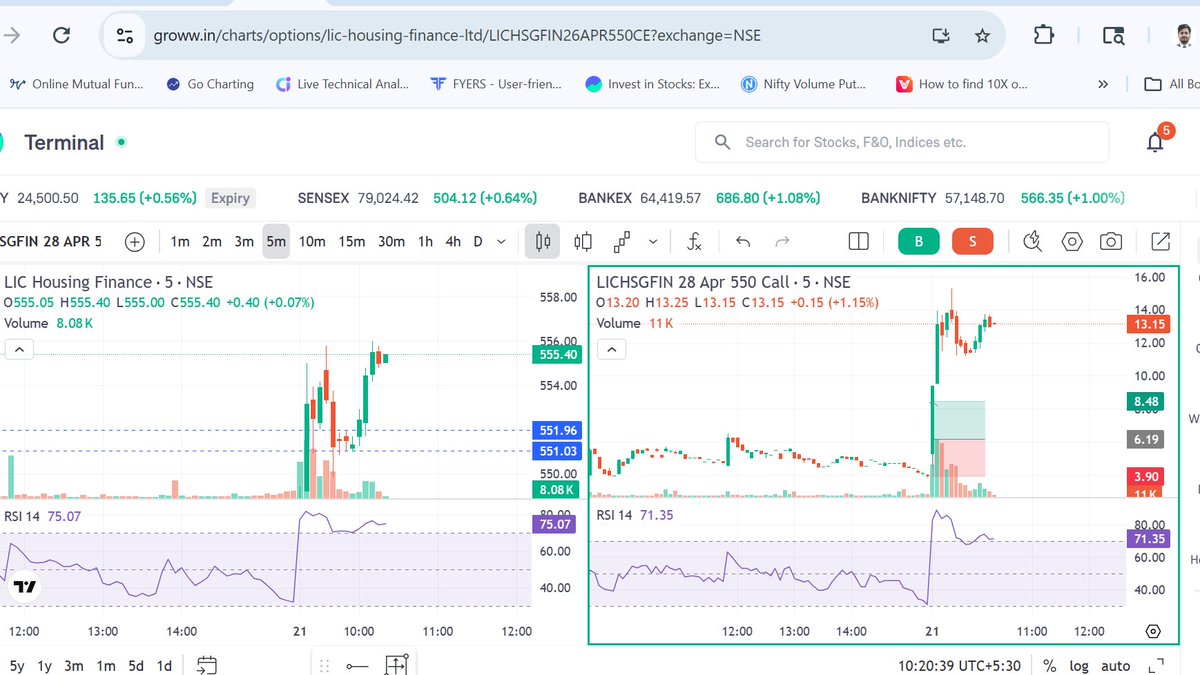Open the quick search magnifier icon
Screen dimensions: 1200x675
tap(1033, 241)
